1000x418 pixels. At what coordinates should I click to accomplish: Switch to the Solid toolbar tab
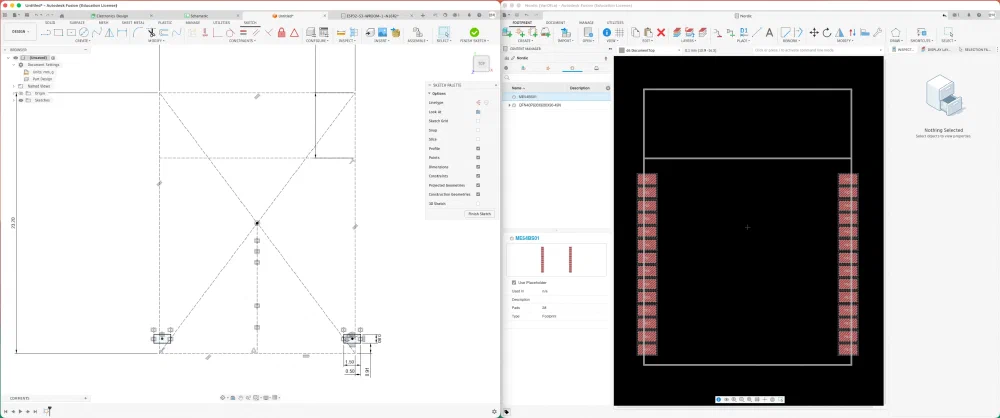coord(50,22)
